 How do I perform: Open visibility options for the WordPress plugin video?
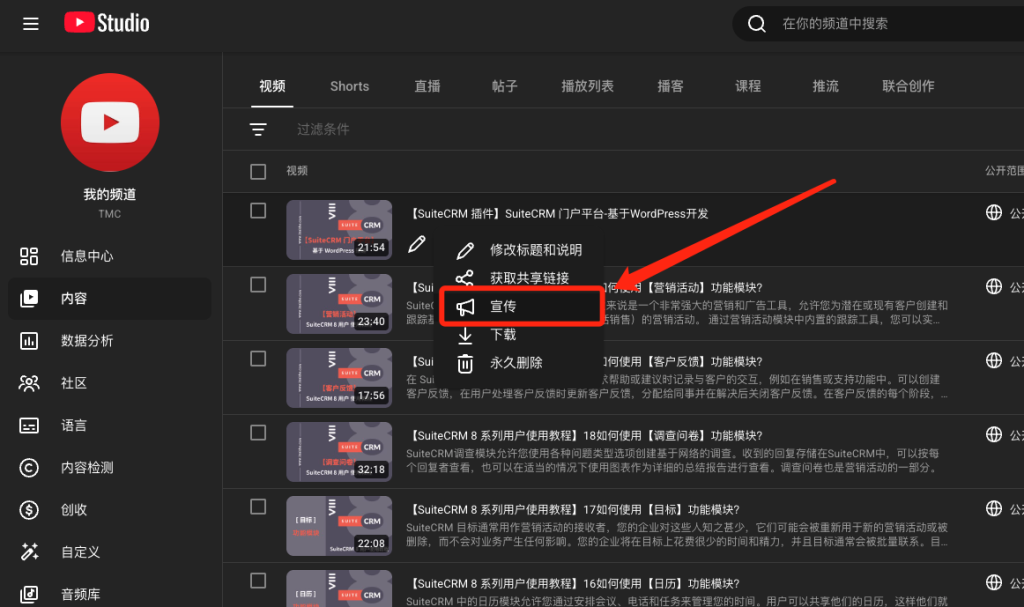point(993,212)
